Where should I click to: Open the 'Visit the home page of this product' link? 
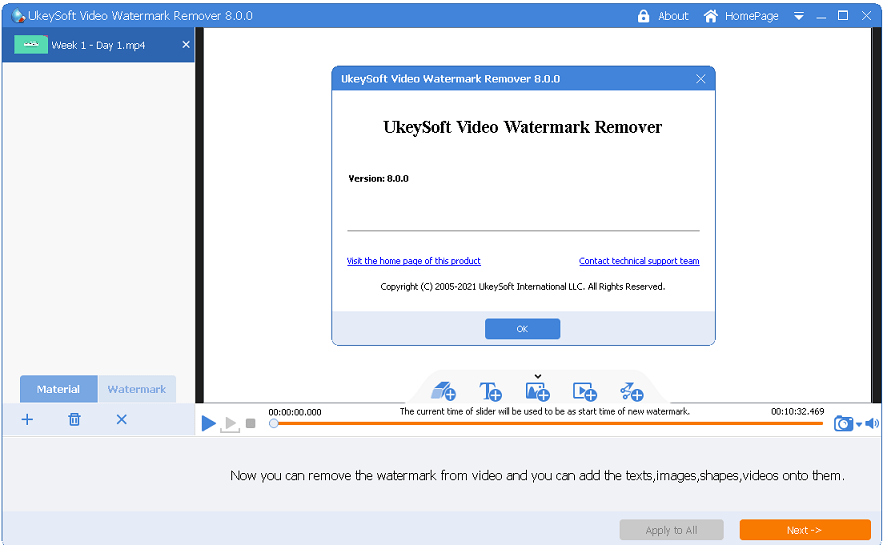coord(413,261)
